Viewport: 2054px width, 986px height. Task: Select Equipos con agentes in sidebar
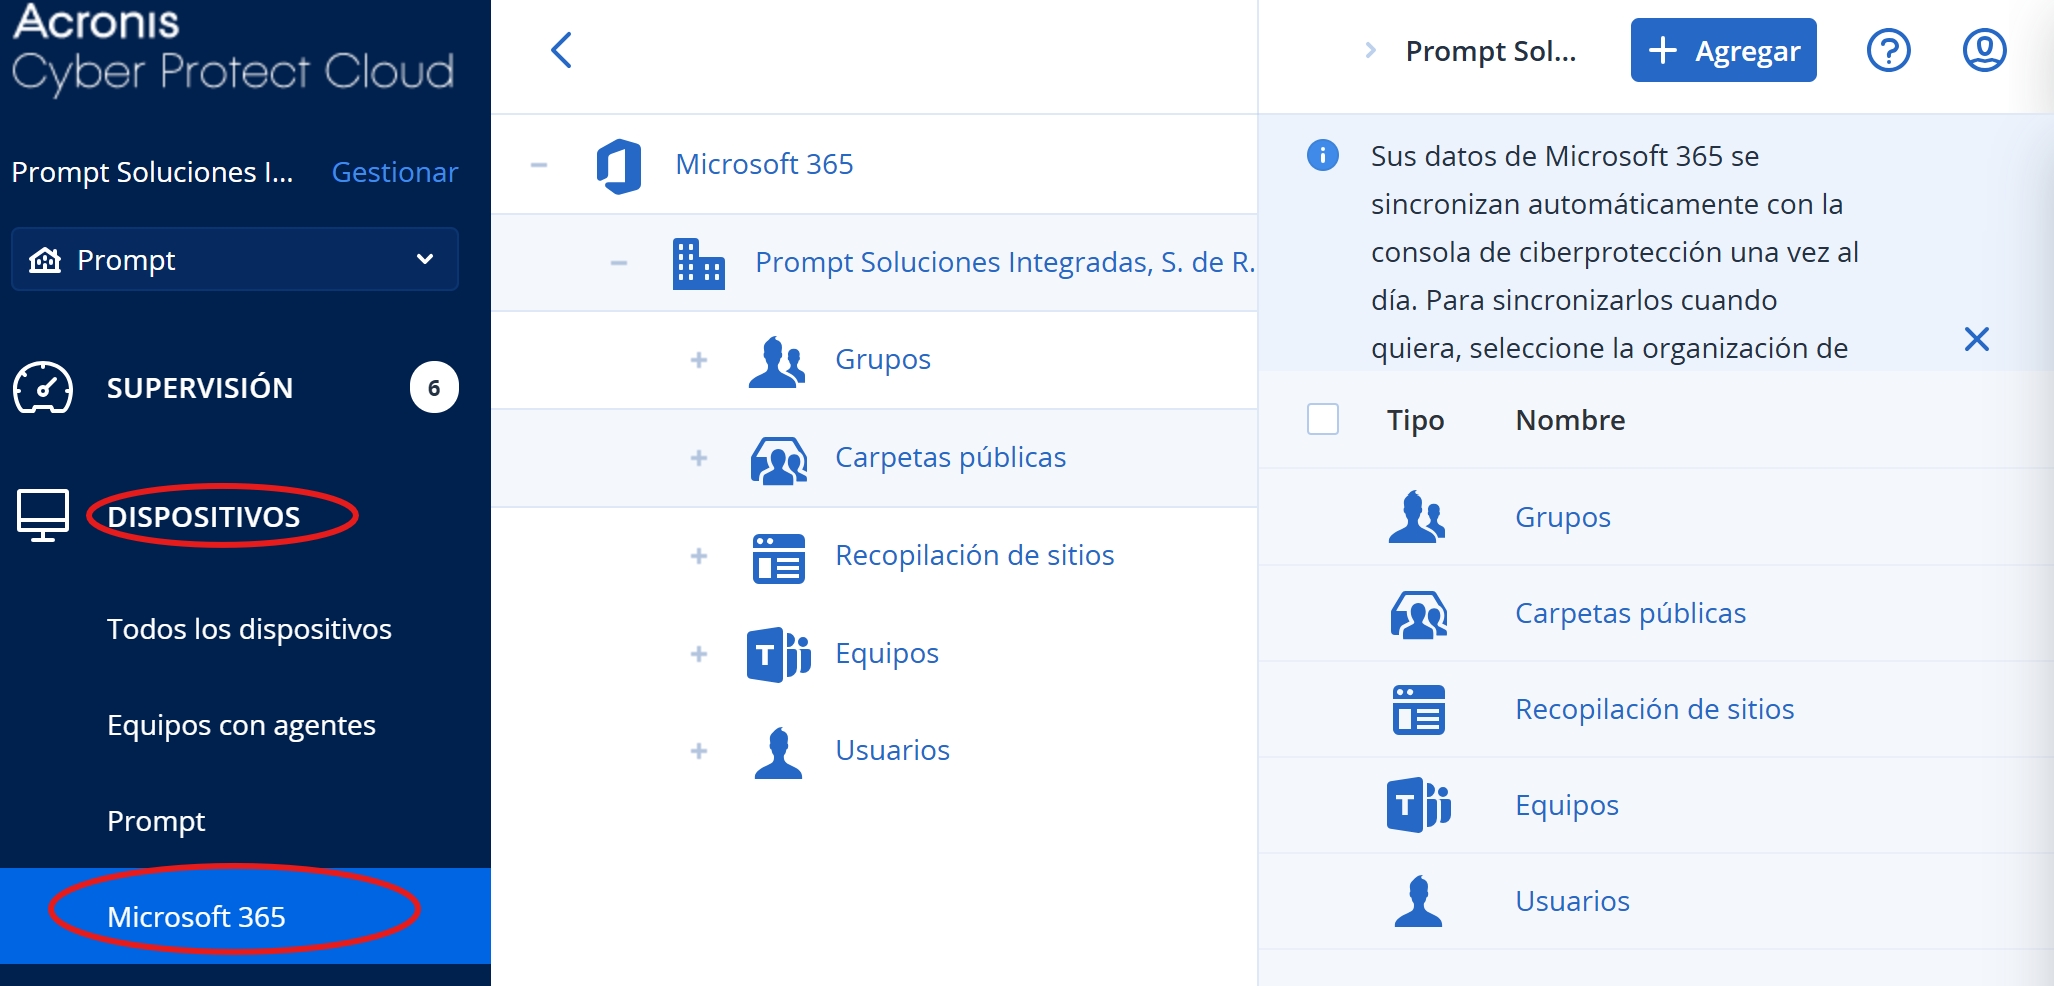(x=241, y=725)
